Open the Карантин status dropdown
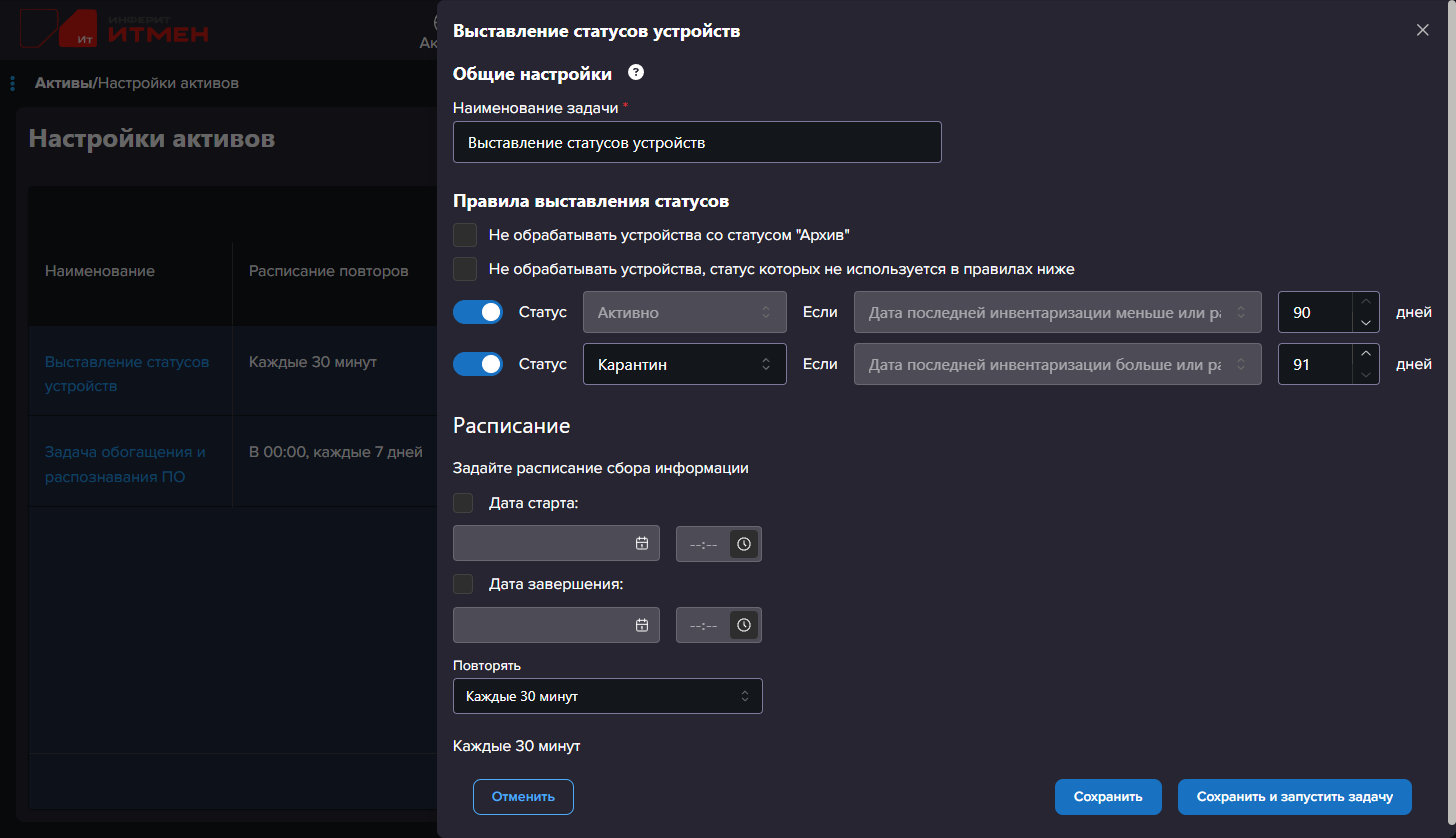This screenshot has width=1456, height=838. point(684,365)
